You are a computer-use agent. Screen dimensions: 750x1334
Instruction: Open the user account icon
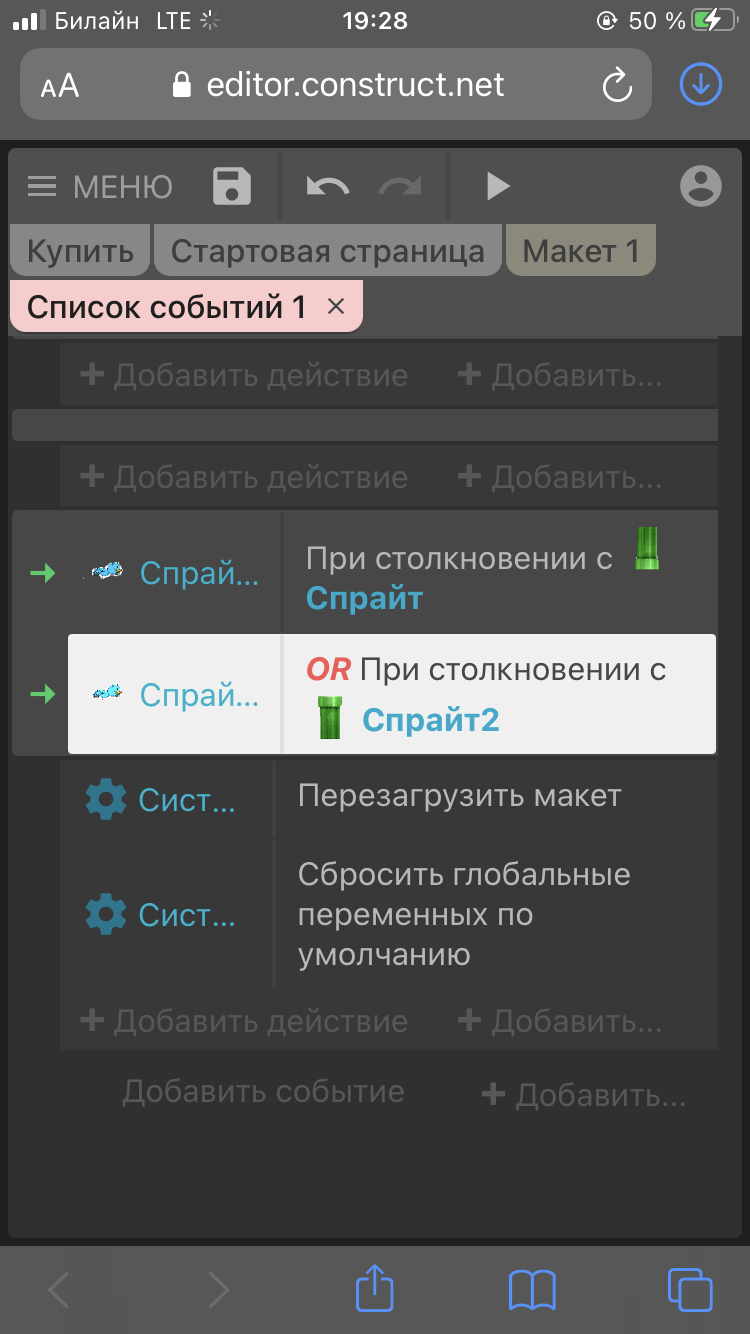[700, 187]
